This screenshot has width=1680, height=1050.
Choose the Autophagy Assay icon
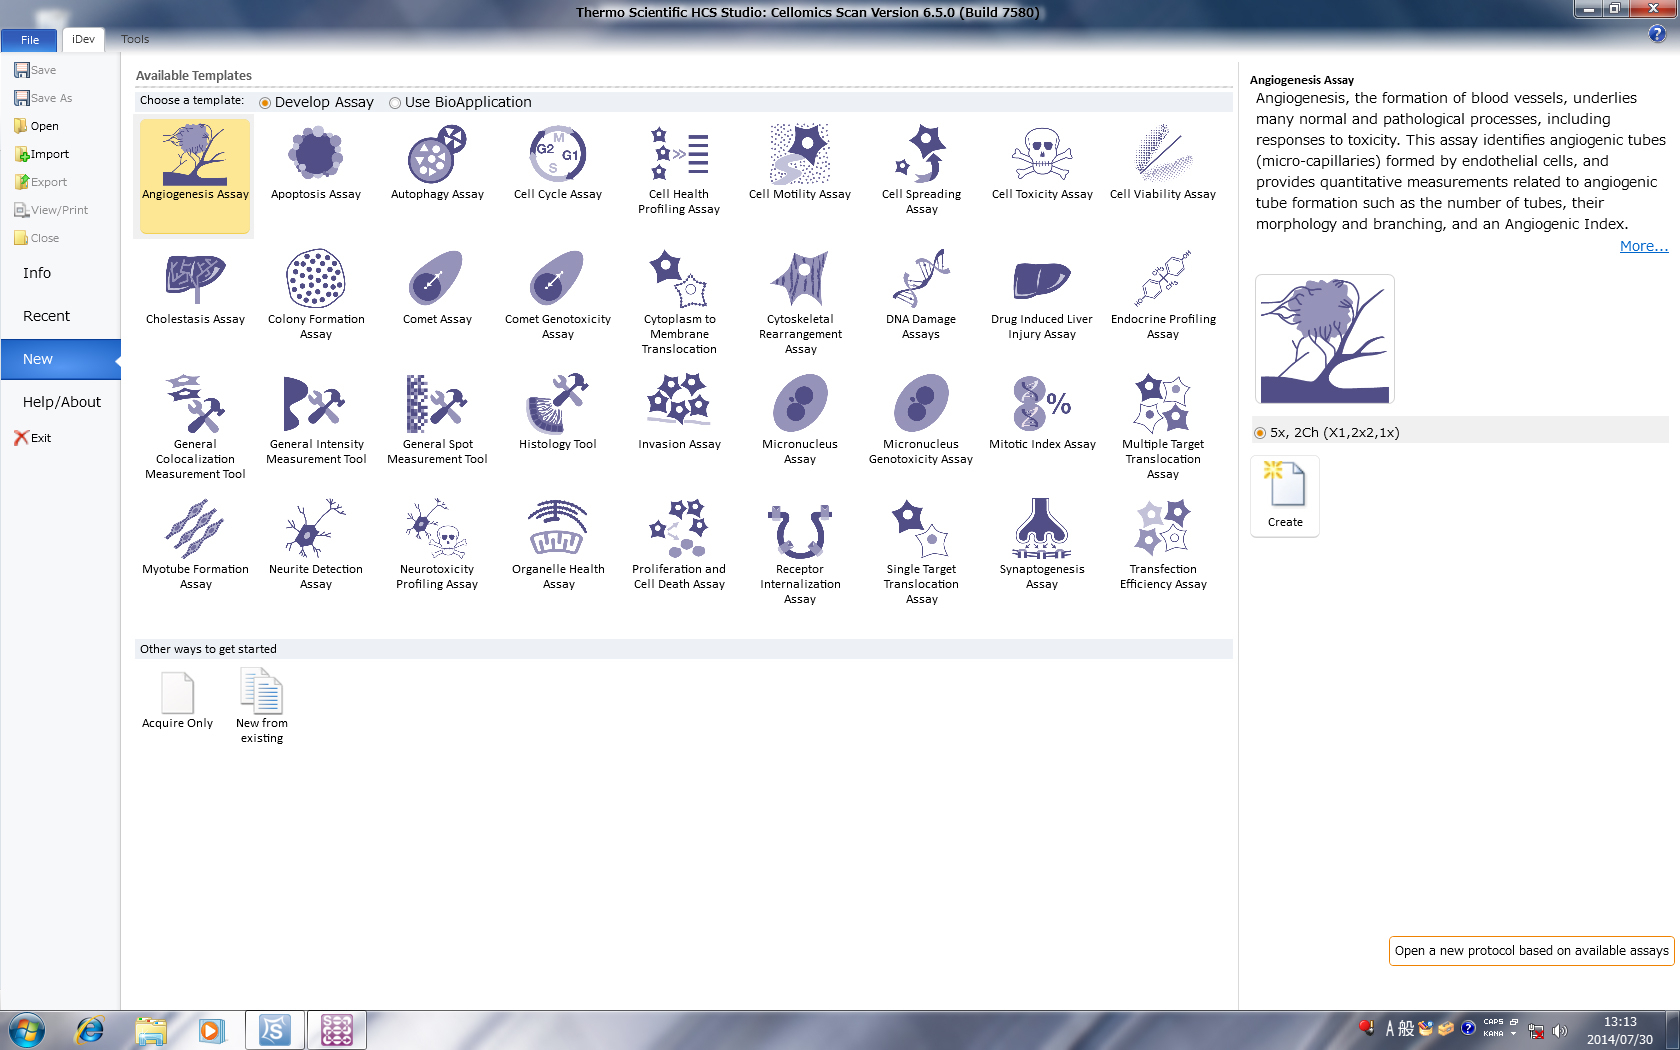(x=437, y=164)
